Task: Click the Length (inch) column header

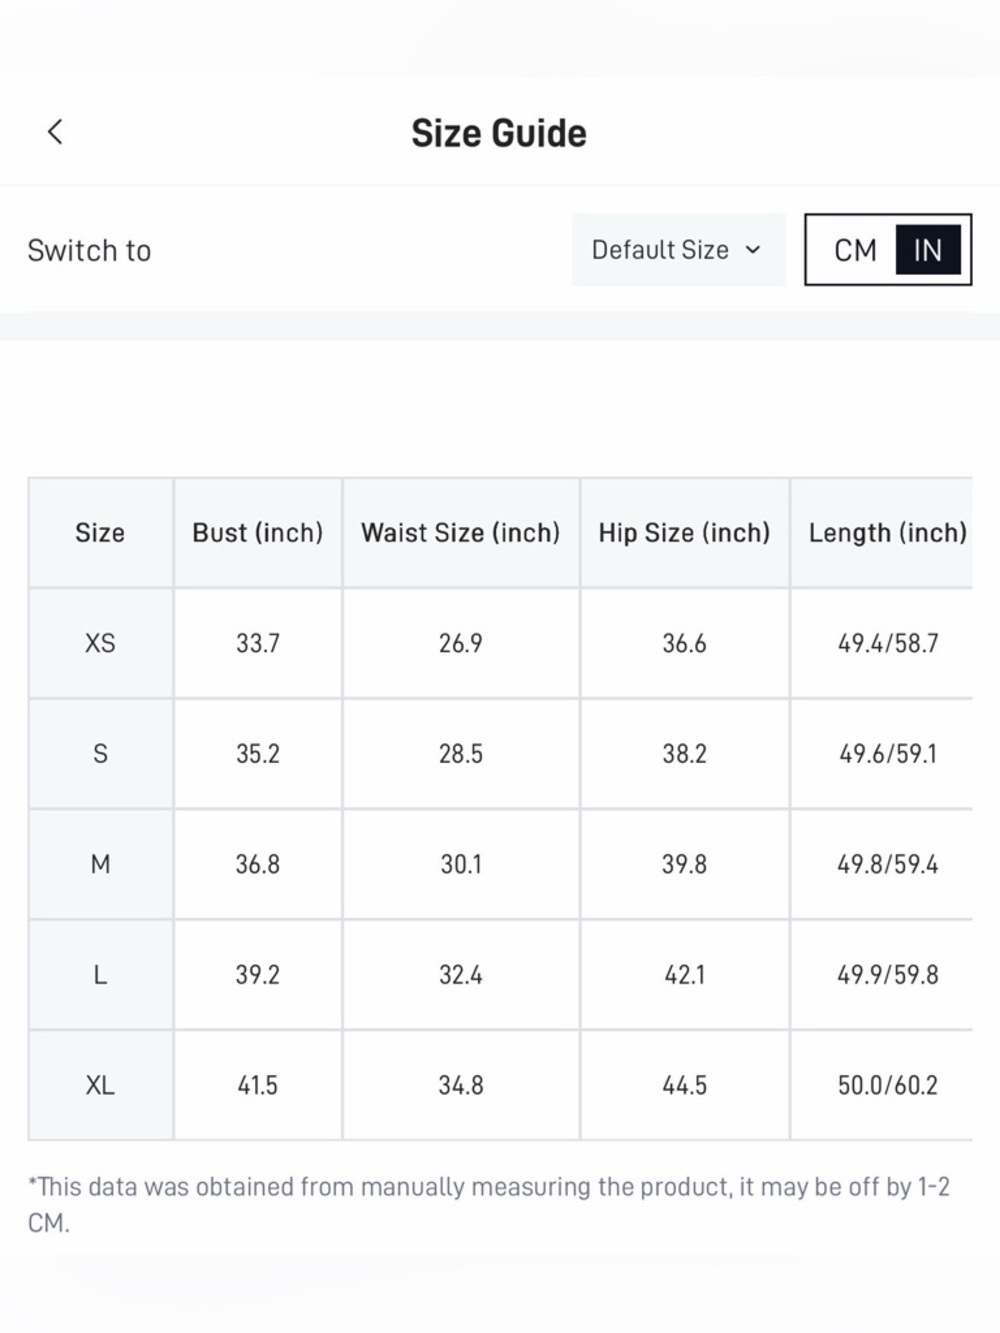Action: pyautogui.click(x=888, y=533)
